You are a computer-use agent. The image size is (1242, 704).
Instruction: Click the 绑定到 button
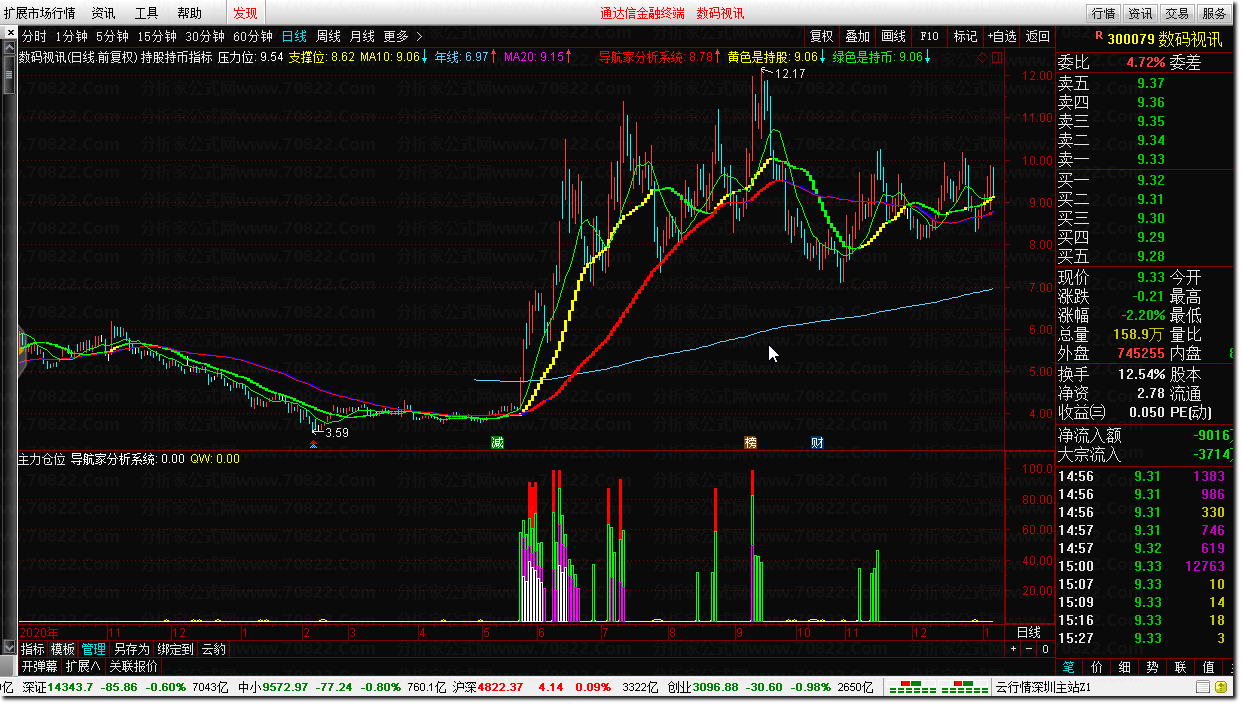[175, 649]
